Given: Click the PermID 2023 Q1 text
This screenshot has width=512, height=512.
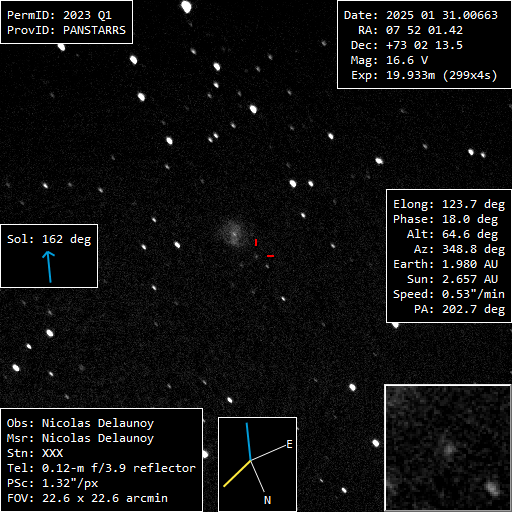Looking at the screenshot, I should pyautogui.click(x=59, y=15).
